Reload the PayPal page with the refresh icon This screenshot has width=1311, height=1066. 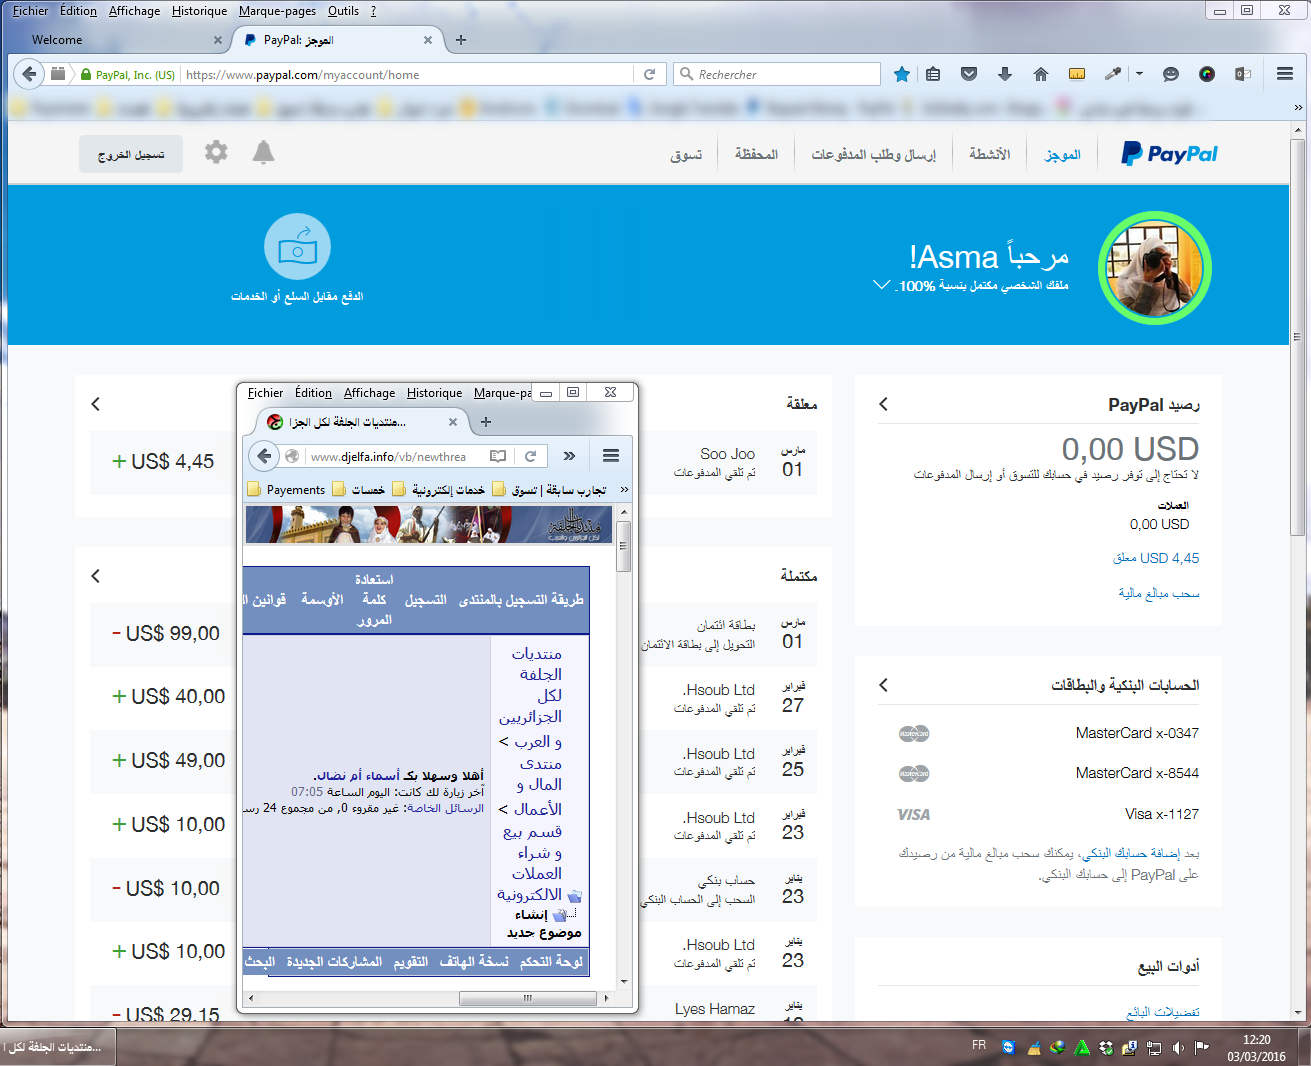coord(650,74)
